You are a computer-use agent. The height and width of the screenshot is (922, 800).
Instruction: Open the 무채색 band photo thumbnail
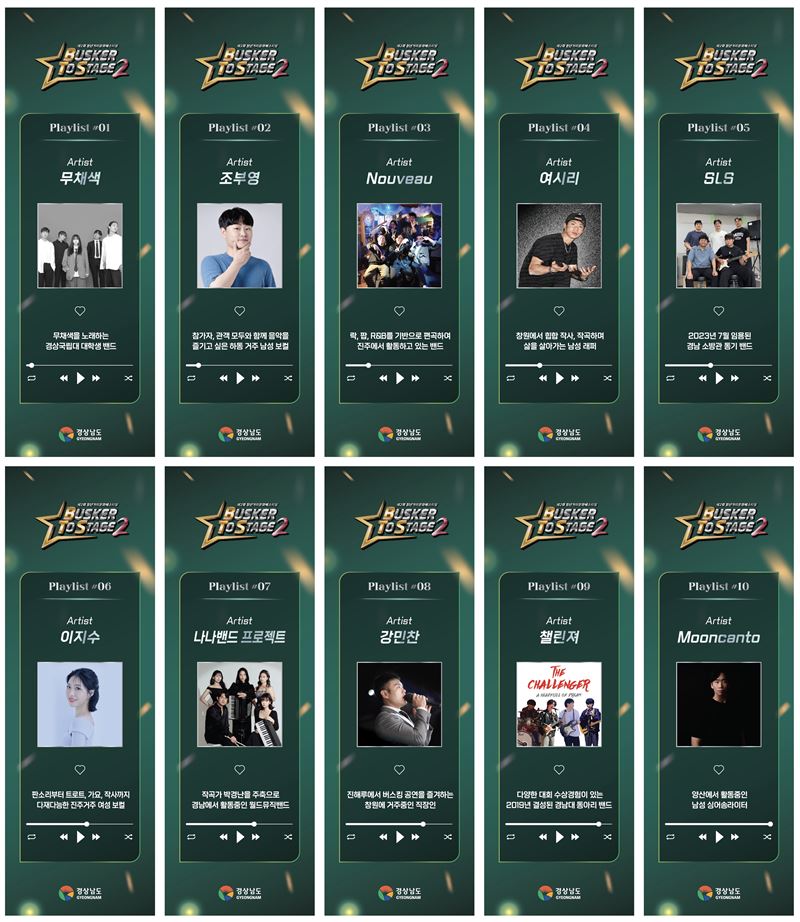(80, 245)
